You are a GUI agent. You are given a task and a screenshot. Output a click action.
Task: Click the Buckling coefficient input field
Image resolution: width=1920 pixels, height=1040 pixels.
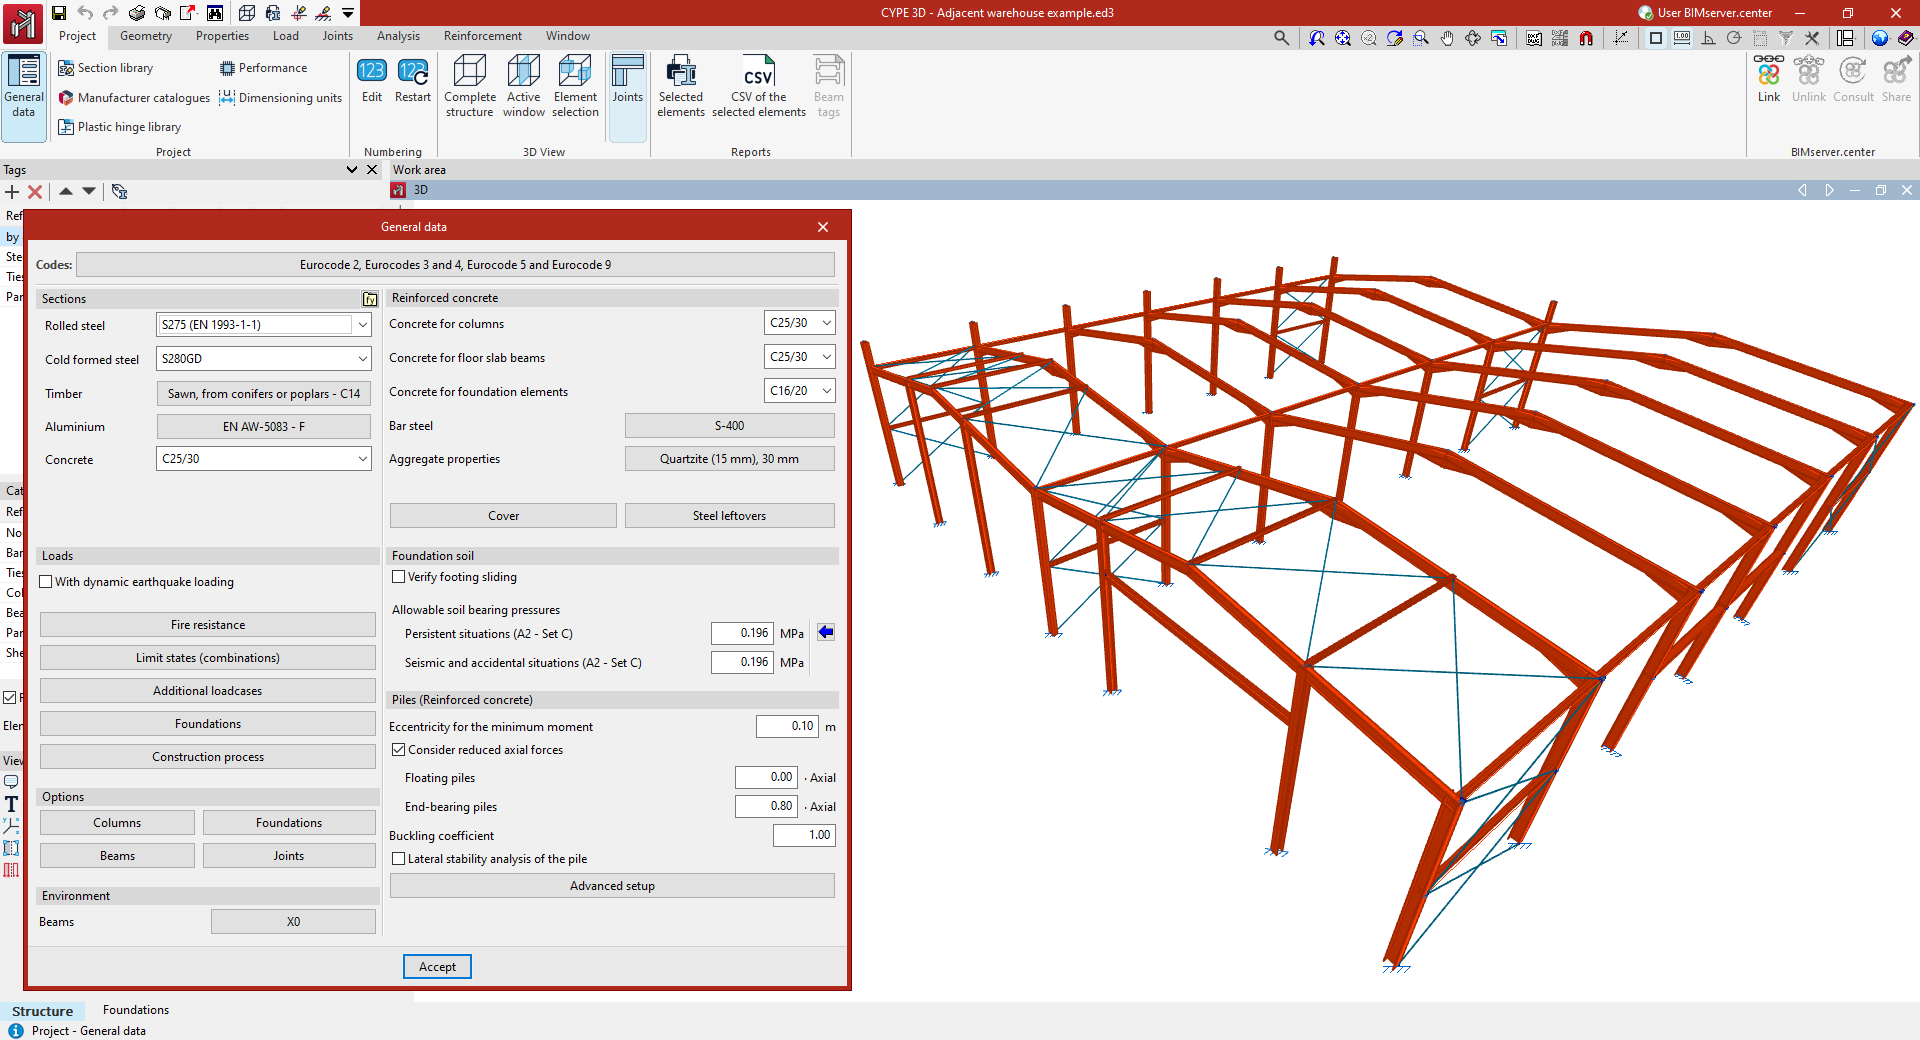point(804,835)
